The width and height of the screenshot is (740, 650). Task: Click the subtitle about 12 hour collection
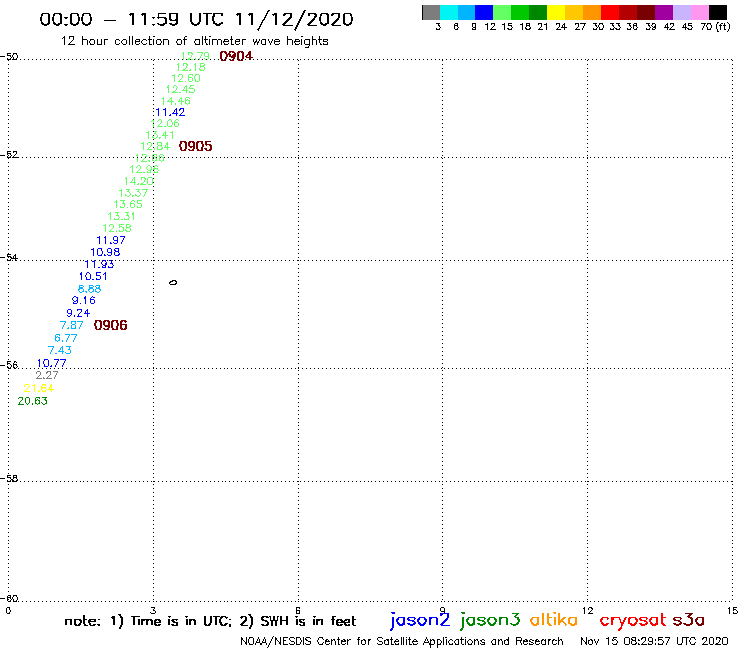click(194, 41)
